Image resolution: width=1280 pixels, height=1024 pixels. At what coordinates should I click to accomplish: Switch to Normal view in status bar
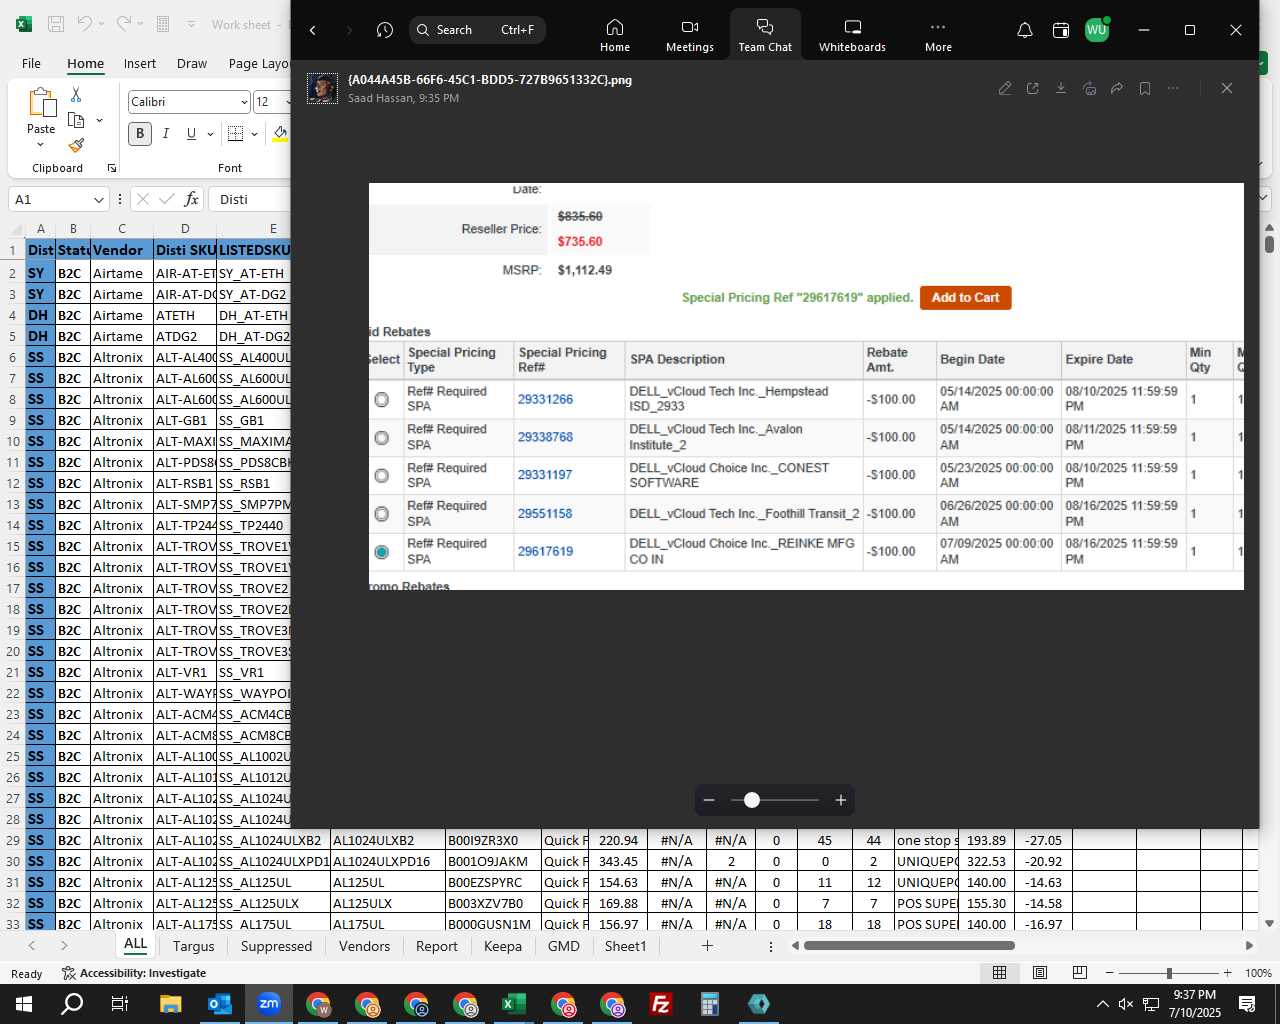[x=999, y=973]
